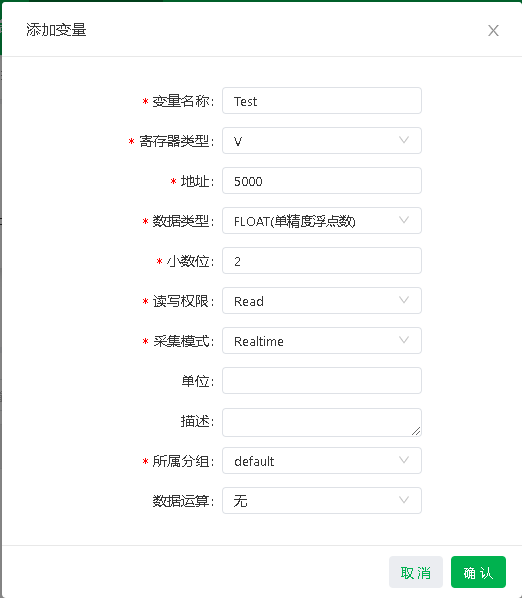Click the 变量名称 label
The image size is (522, 598).
(183, 101)
